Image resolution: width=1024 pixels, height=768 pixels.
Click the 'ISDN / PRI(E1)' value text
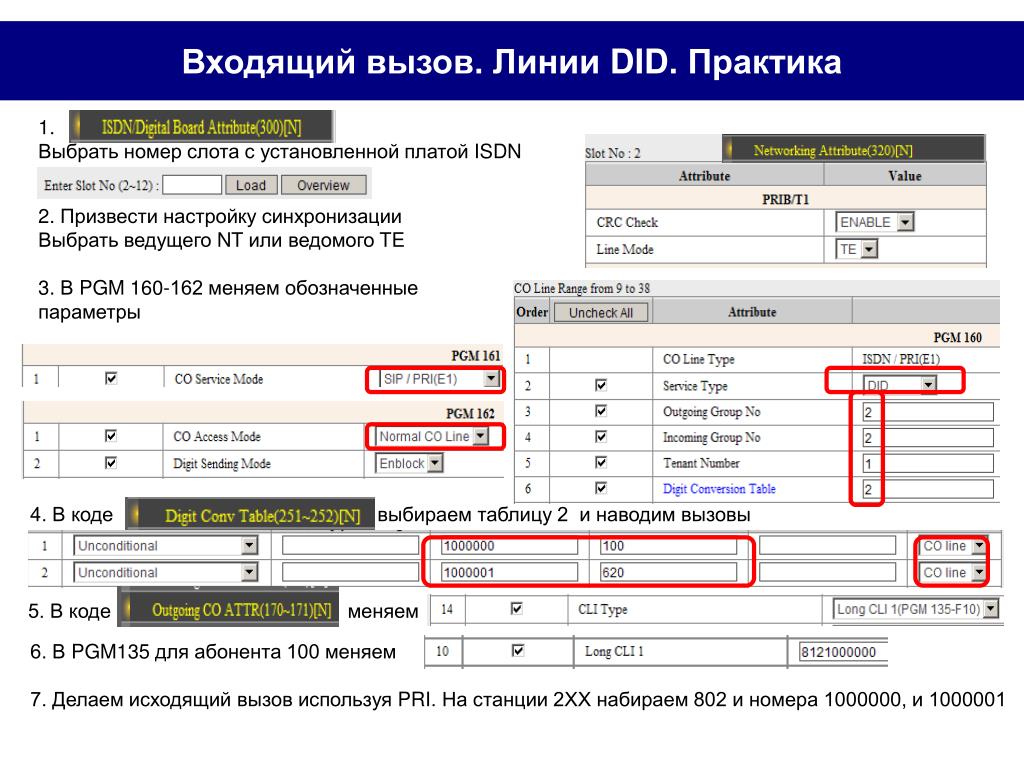(x=901, y=359)
